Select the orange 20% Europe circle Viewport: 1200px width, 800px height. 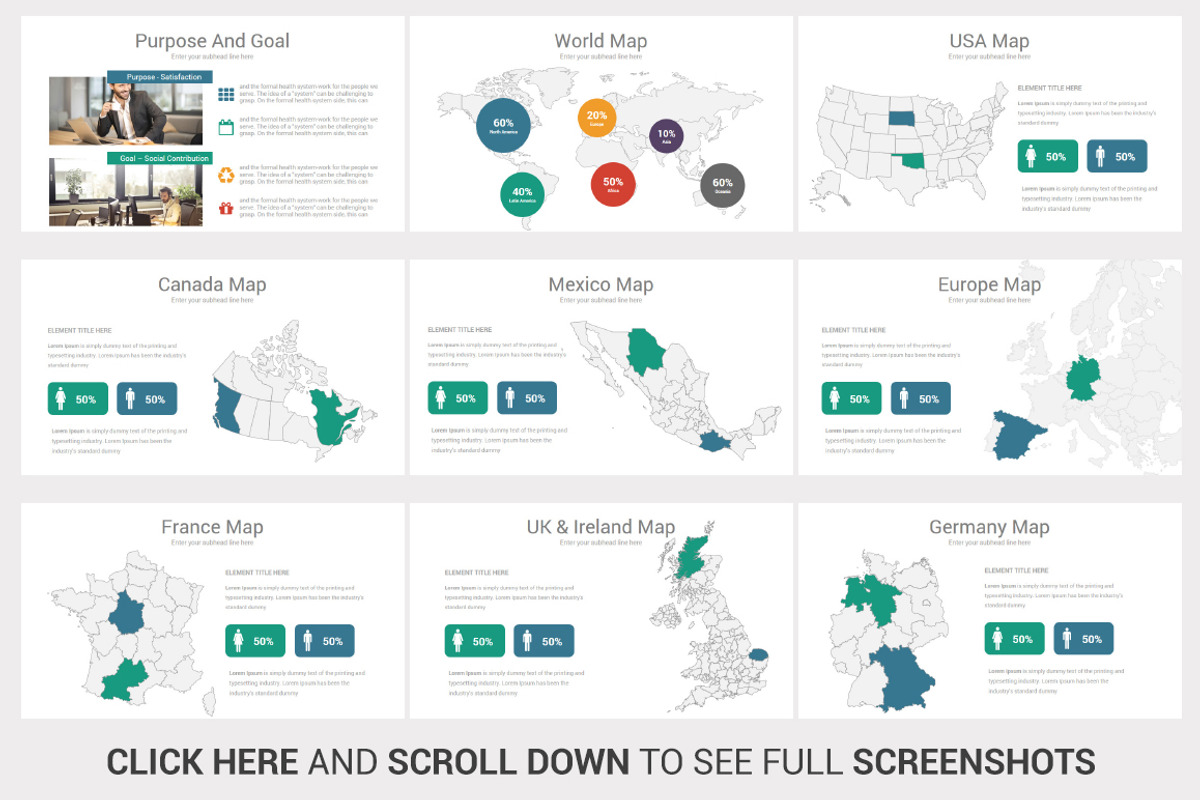[x=597, y=118]
